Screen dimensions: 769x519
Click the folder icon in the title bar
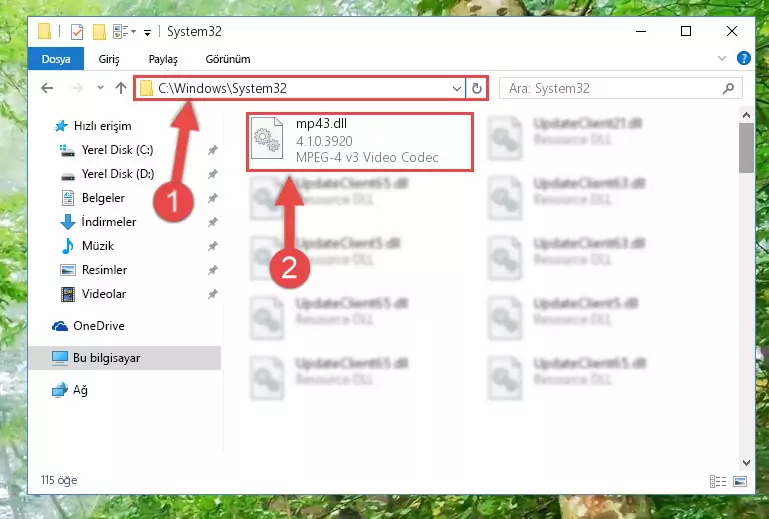45,31
